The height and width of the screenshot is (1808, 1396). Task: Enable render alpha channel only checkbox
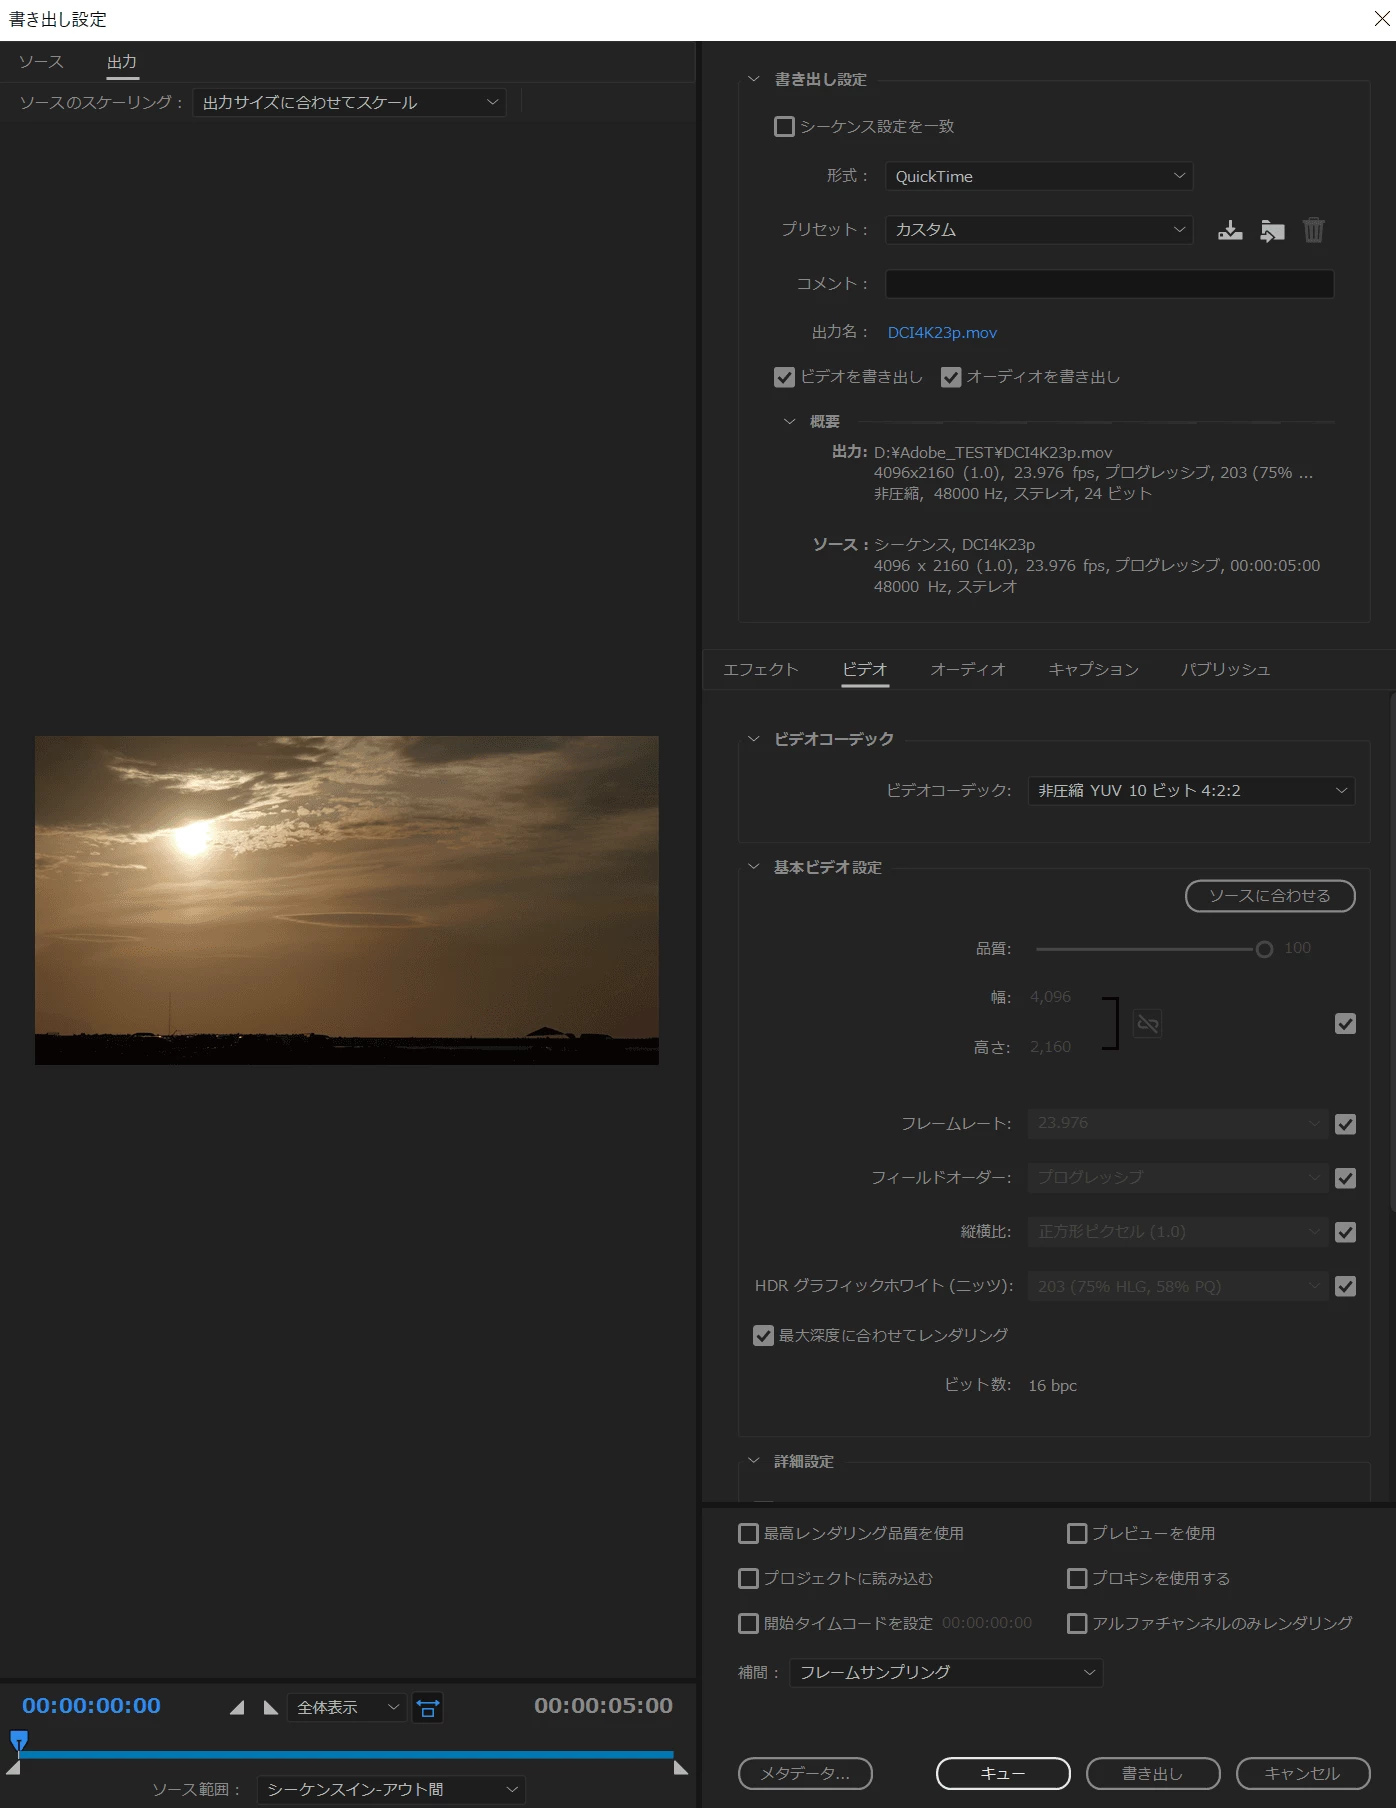[x=1077, y=1624]
